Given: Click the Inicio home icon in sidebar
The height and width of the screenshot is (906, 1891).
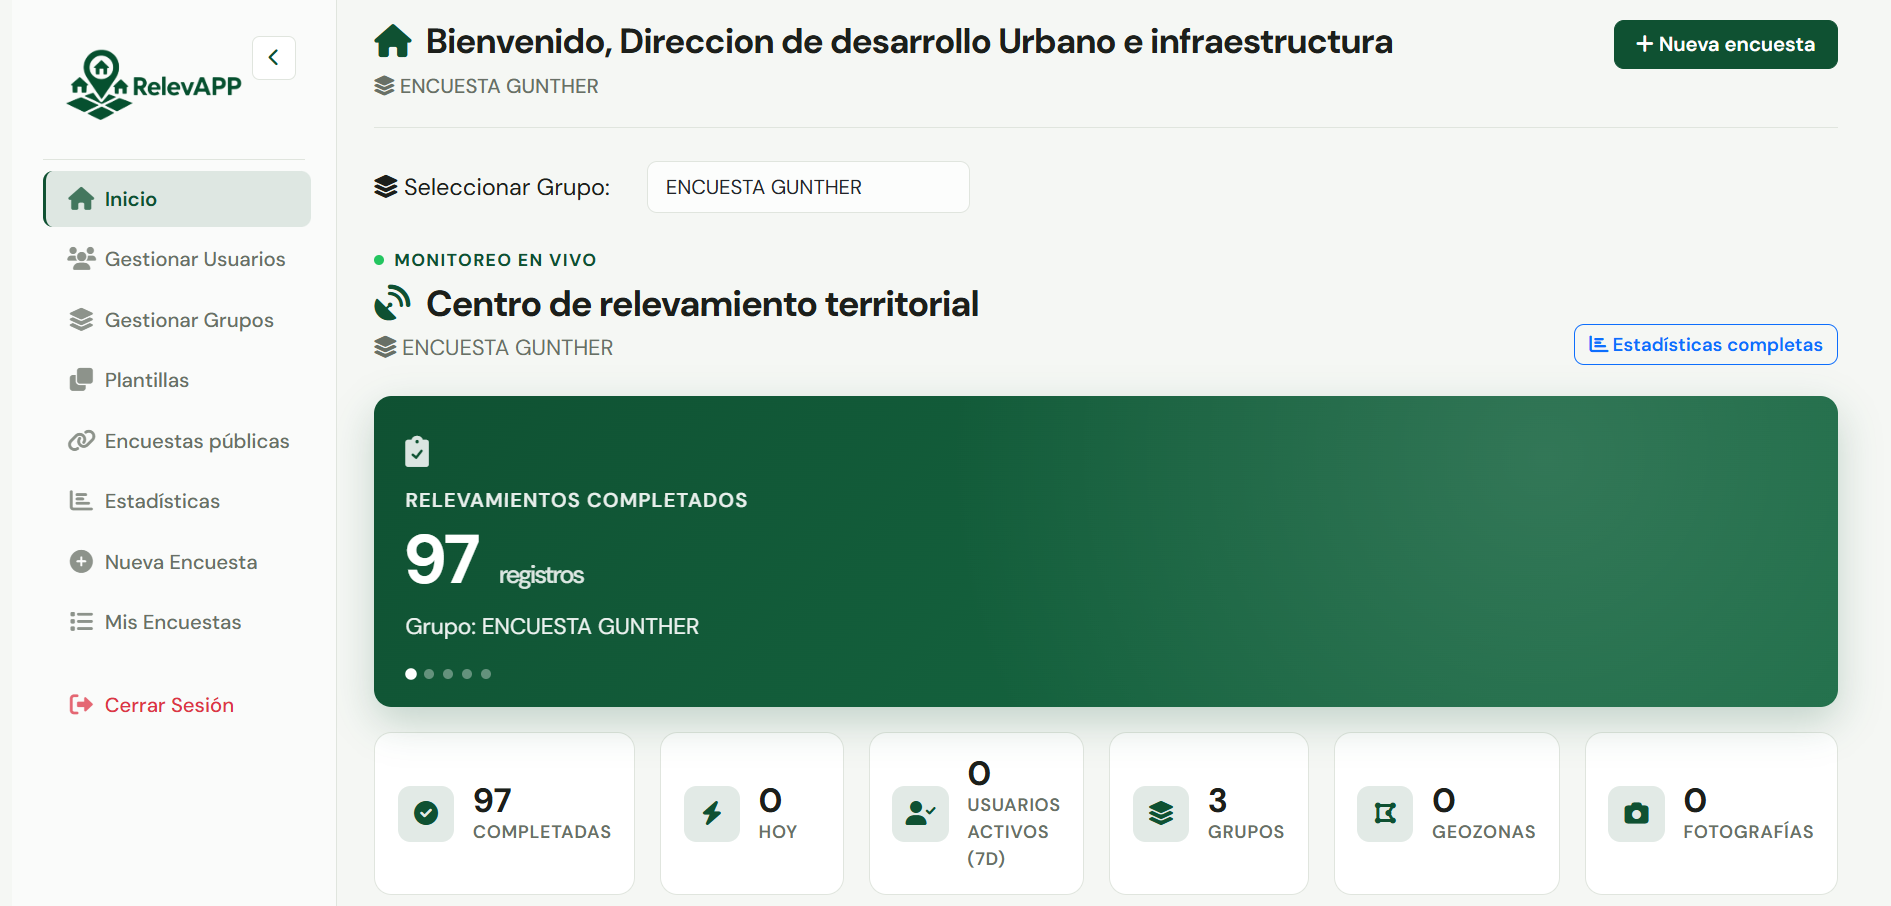Looking at the screenshot, I should point(81,199).
